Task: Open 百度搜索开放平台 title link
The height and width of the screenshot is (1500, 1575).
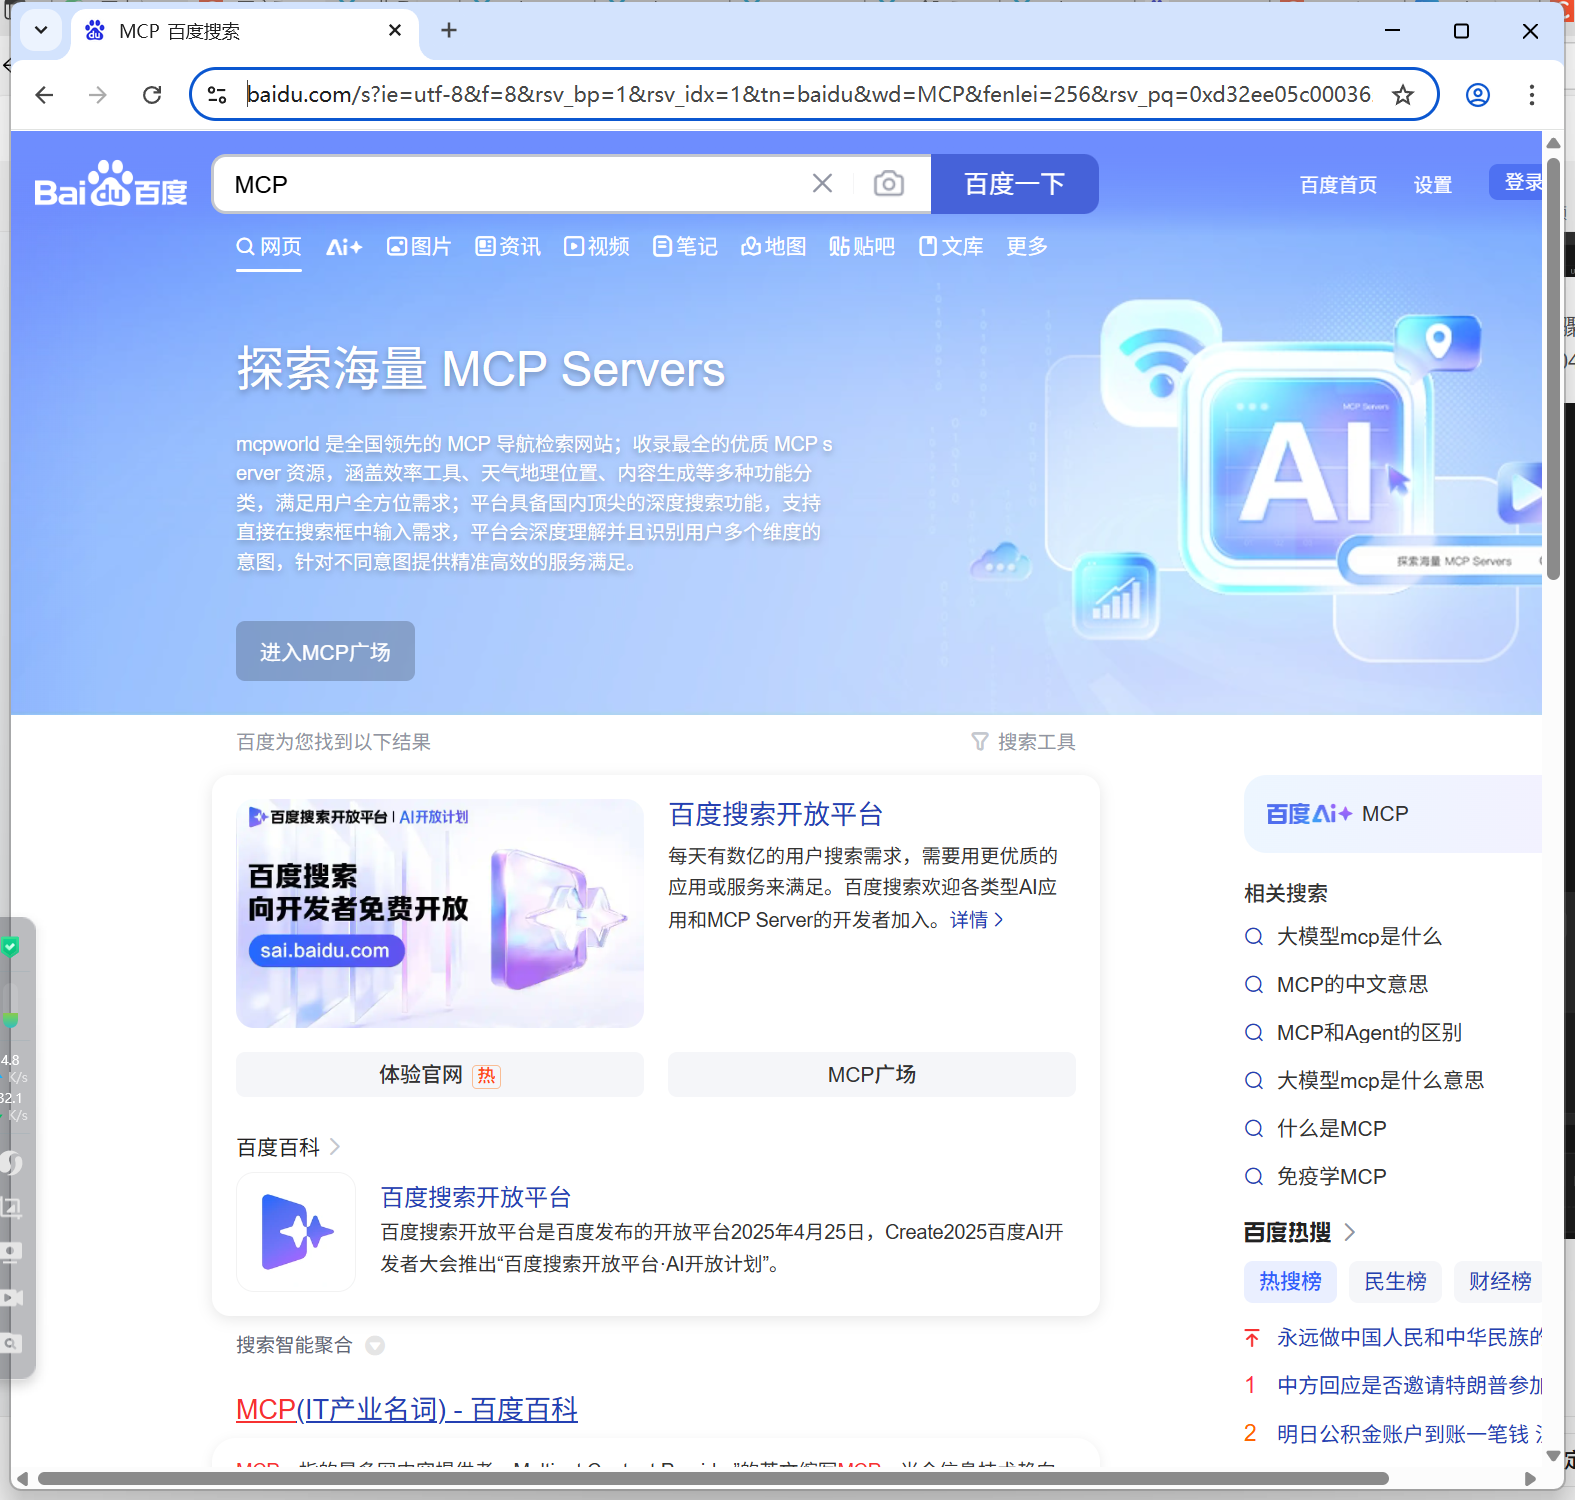Action: coord(775,814)
